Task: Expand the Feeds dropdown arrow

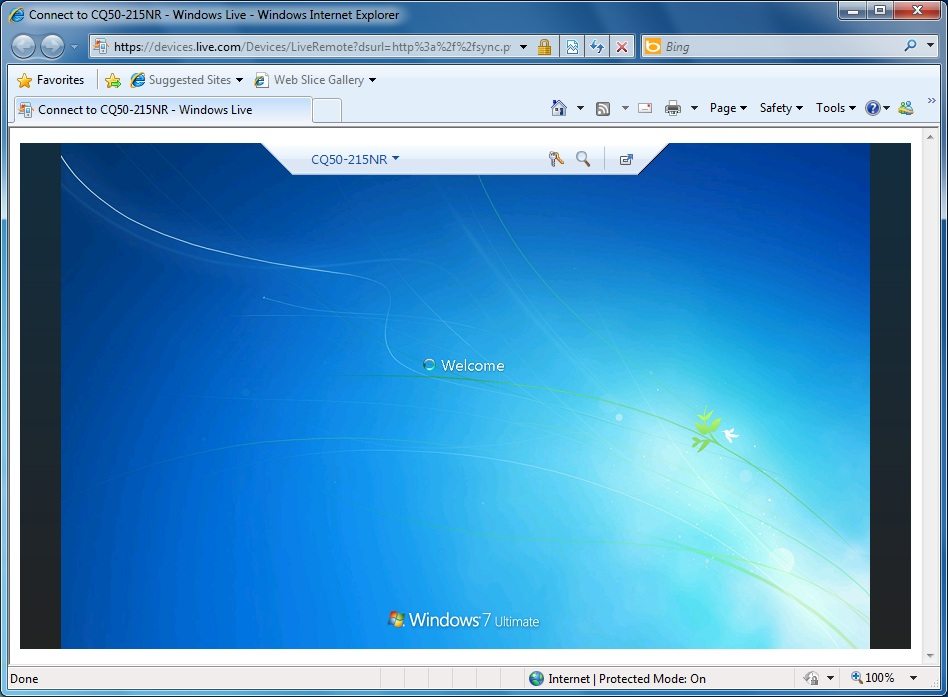Action: [625, 108]
